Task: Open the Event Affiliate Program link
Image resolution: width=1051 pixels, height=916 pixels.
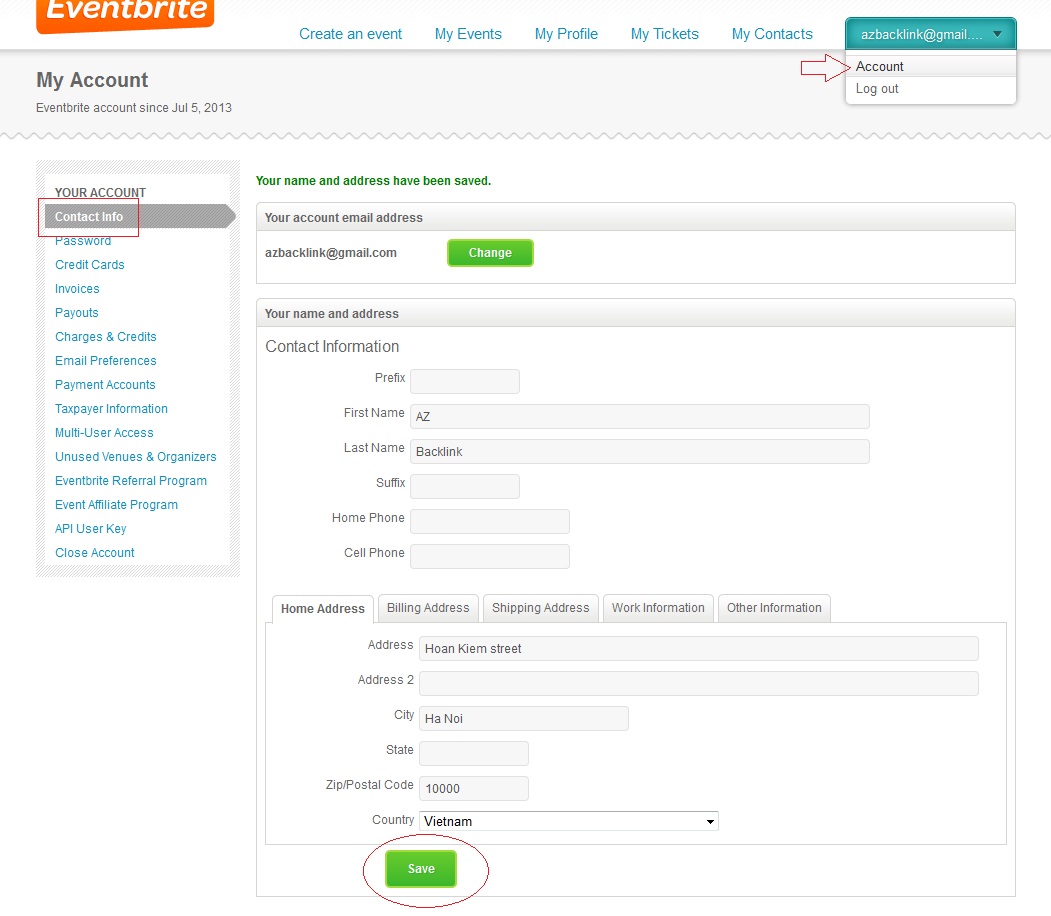Action: (x=116, y=505)
